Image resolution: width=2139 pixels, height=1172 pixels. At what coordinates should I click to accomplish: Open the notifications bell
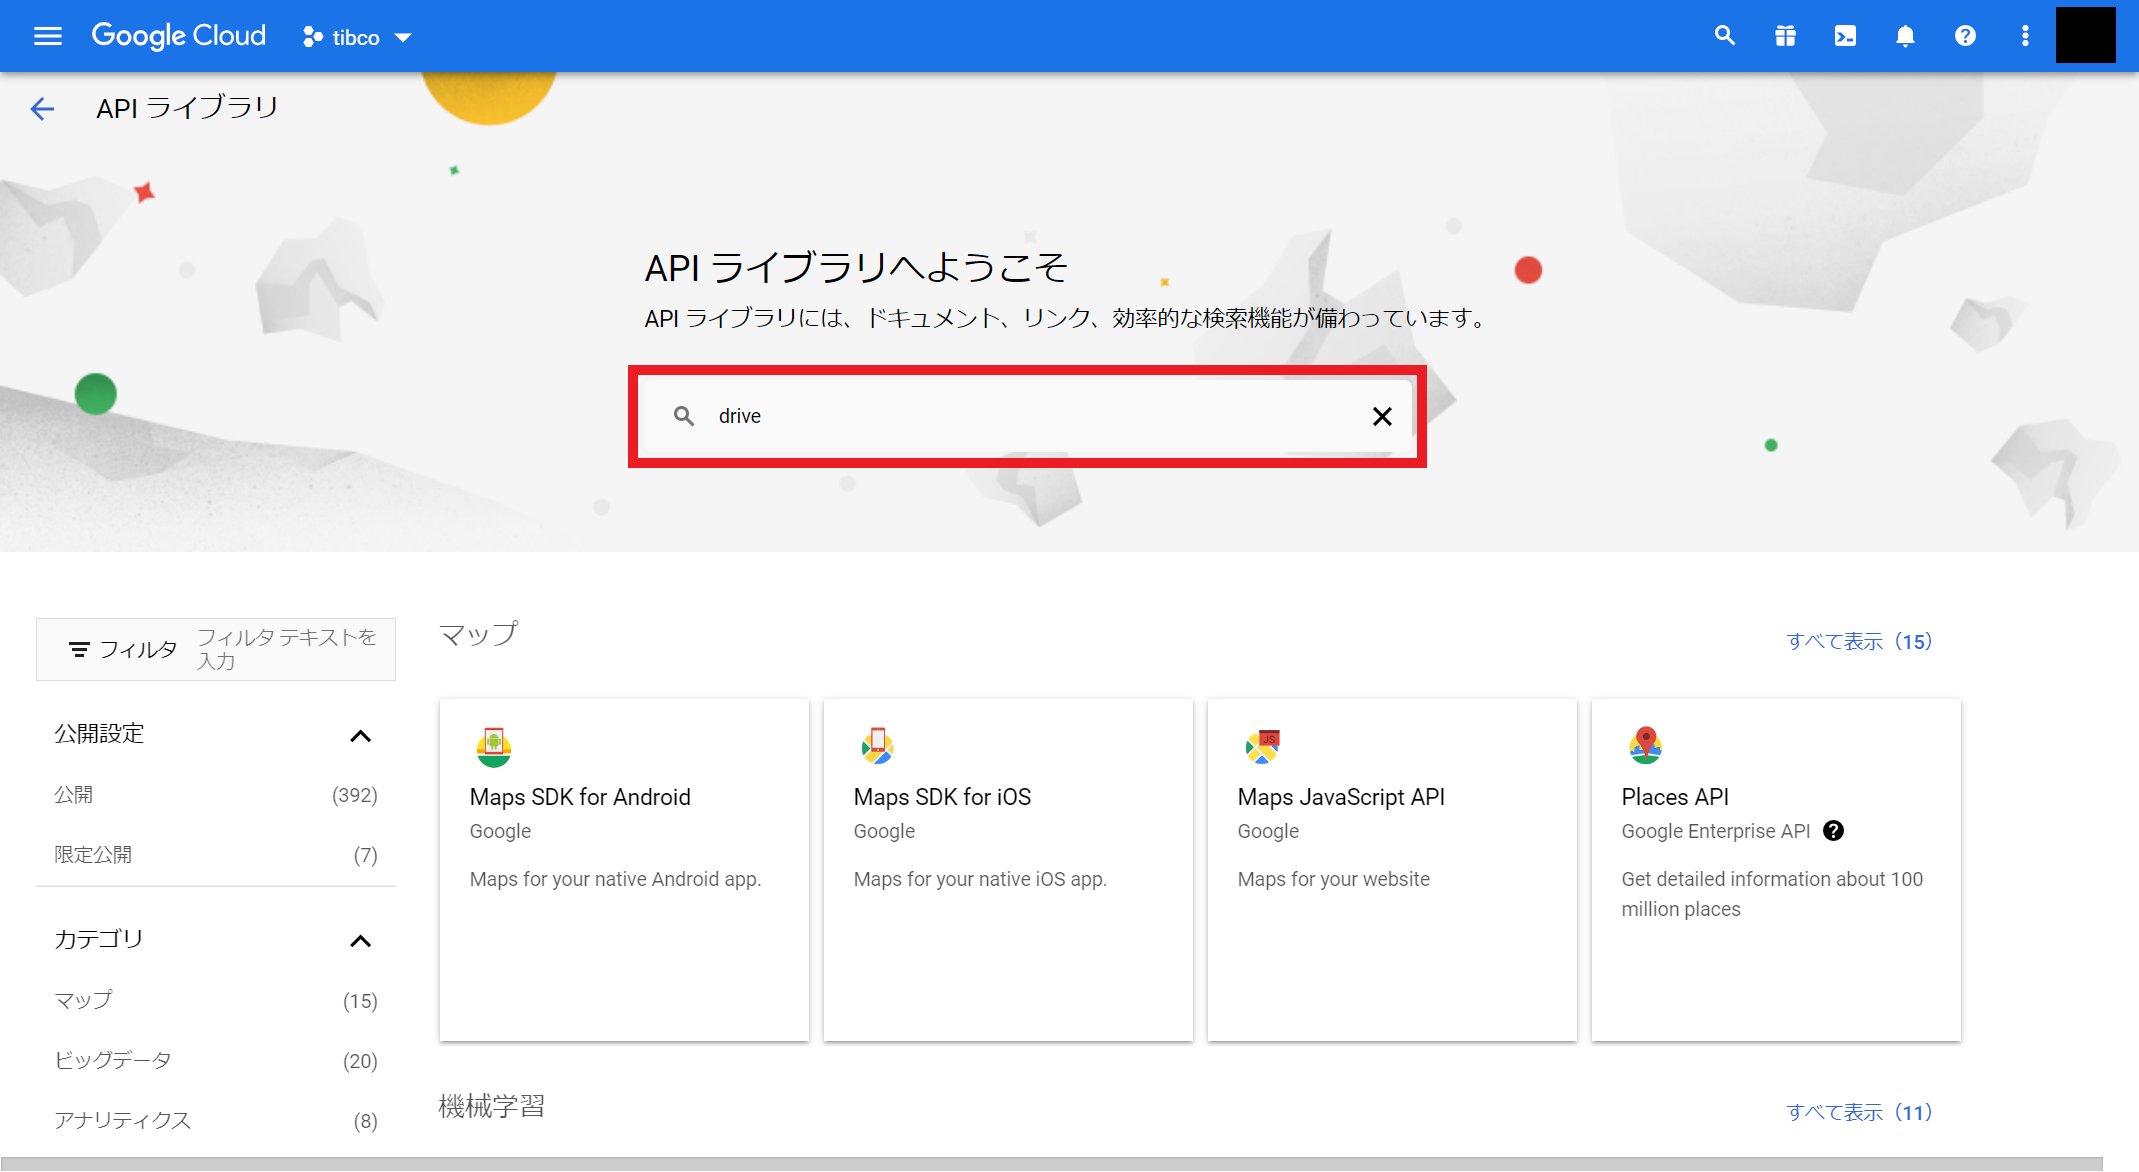(x=1905, y=36)
